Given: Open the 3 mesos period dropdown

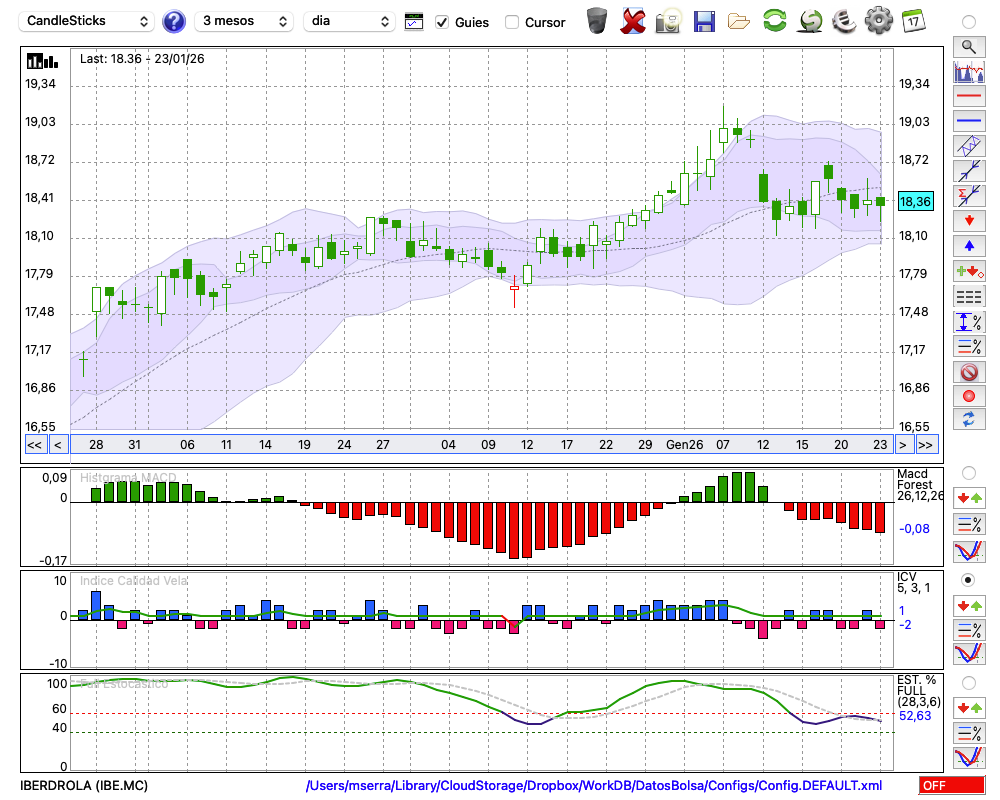Looking at the screenshot, I should (244, 22).
